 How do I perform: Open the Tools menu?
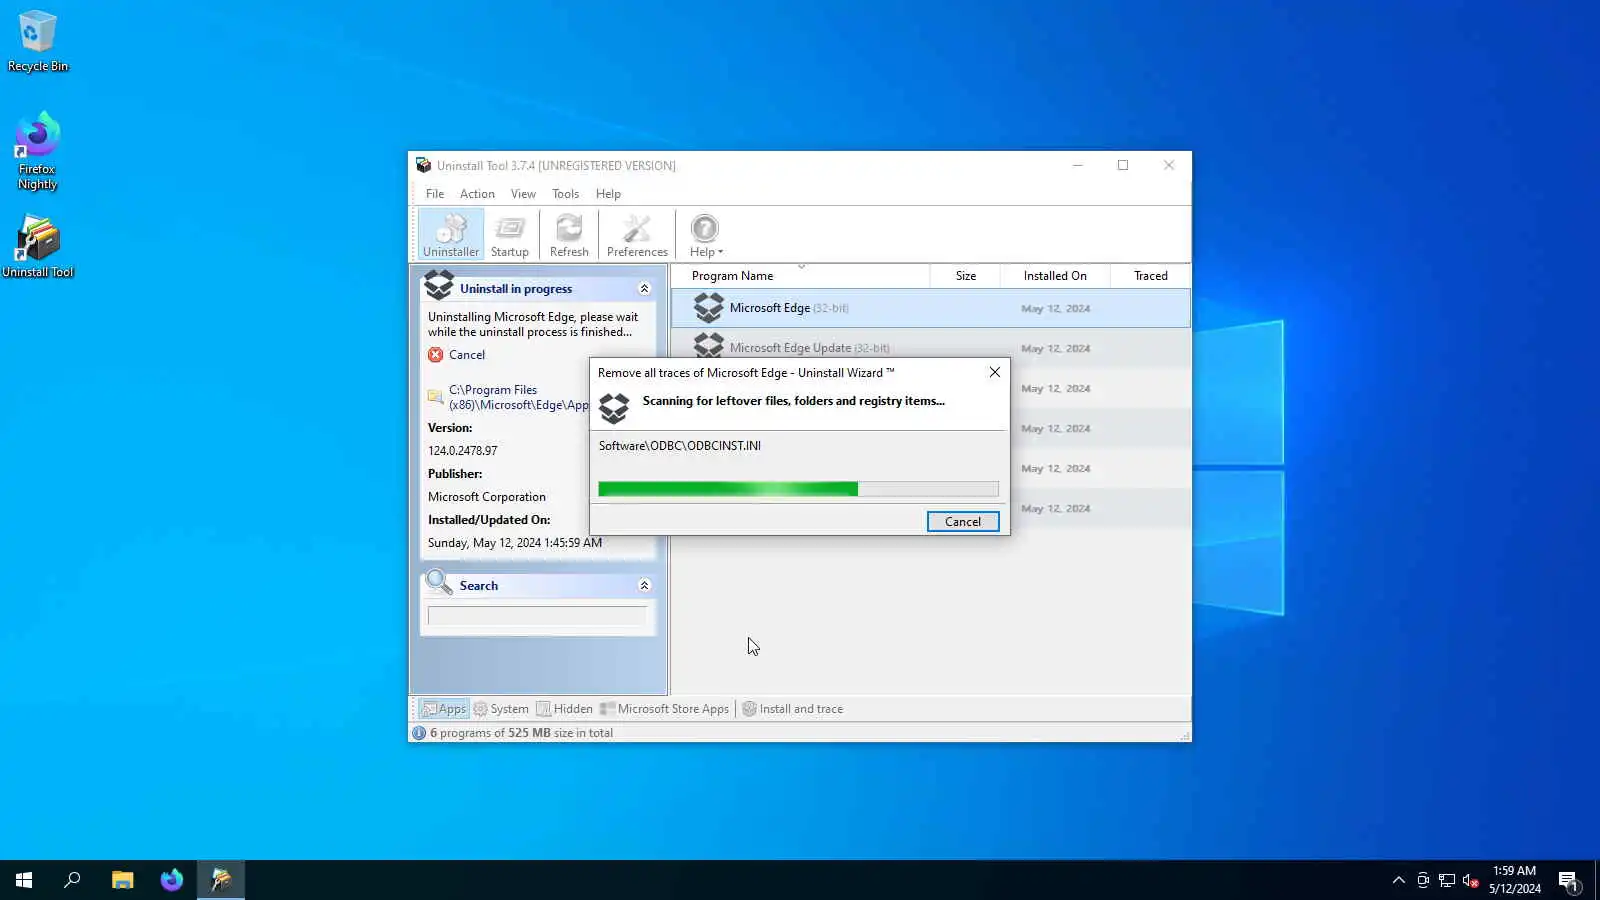565,194
